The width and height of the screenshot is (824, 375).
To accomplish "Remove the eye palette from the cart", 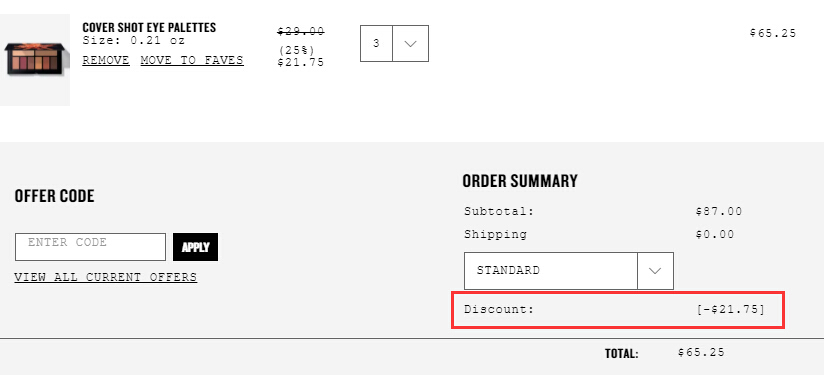I will pos(106,60).
